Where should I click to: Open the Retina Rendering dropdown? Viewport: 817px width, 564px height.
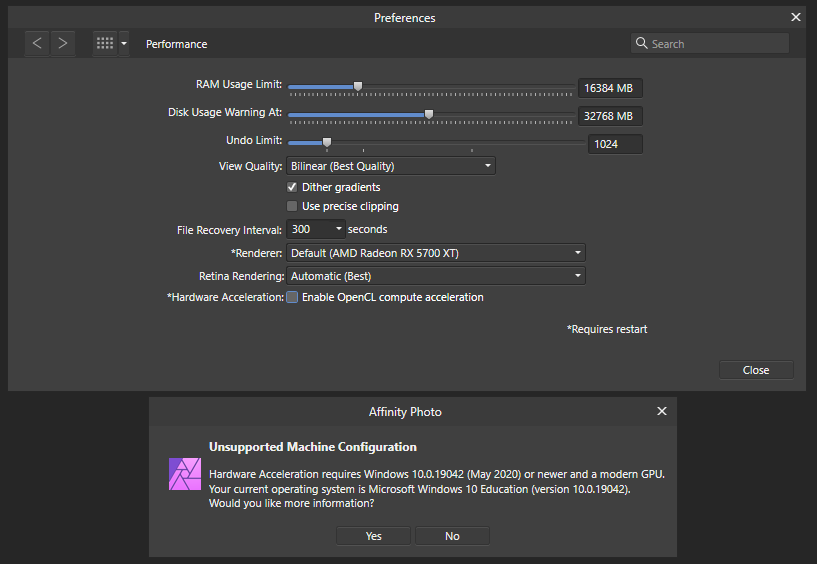pos(436,276)
